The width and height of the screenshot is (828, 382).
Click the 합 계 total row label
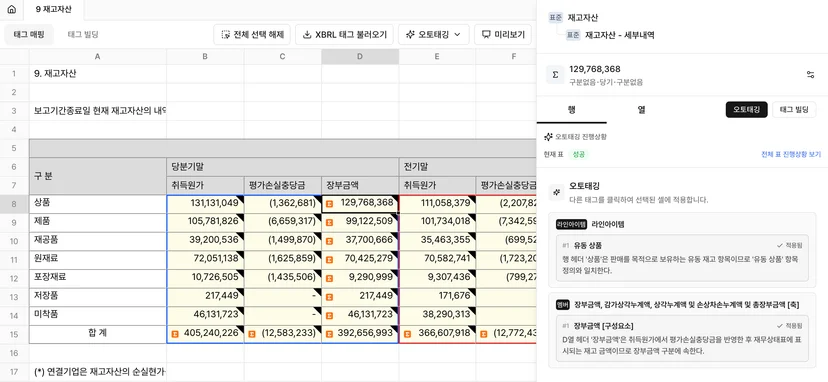coord(98,333)
